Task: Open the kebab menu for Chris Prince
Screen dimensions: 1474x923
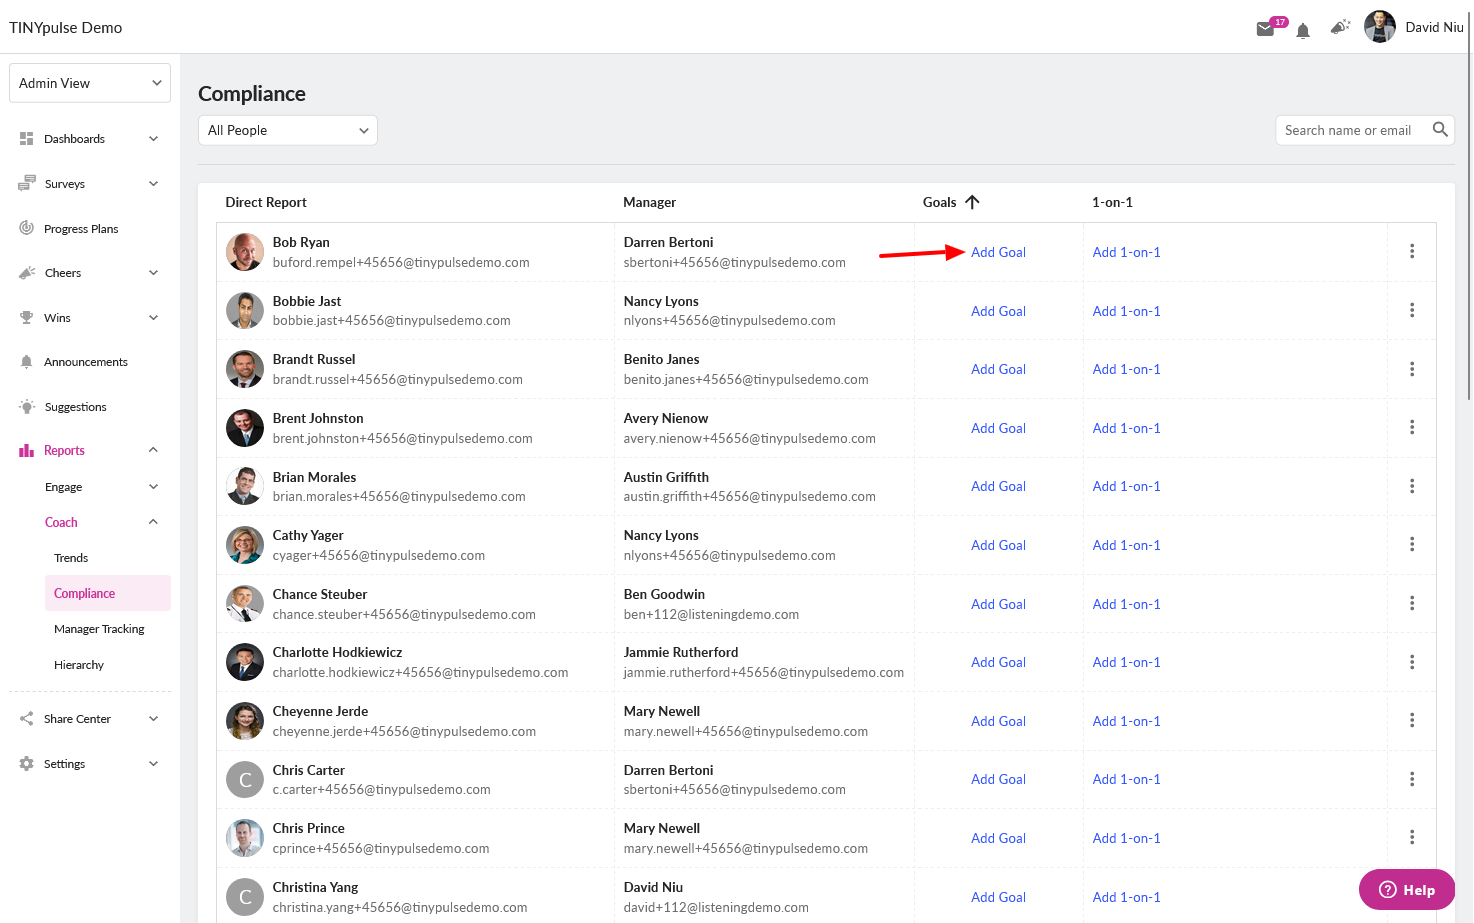Action: [1412, 837]
